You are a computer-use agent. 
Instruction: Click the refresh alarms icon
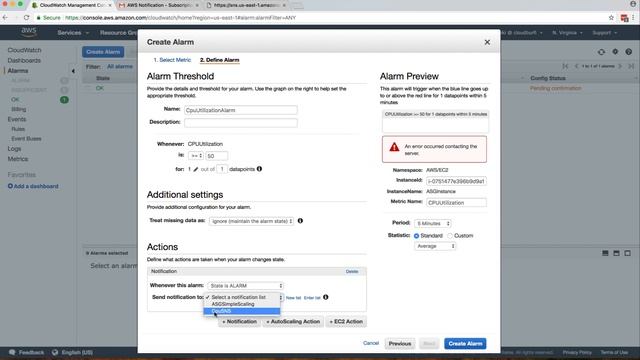601,52
